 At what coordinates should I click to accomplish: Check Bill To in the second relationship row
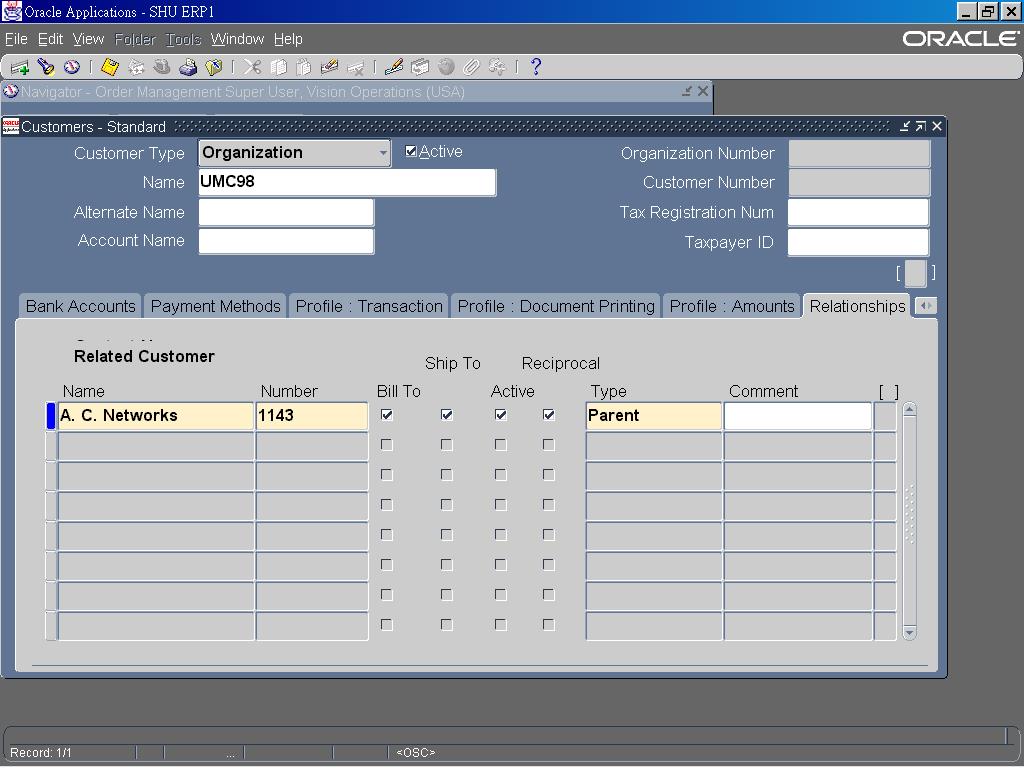(387, 445)
